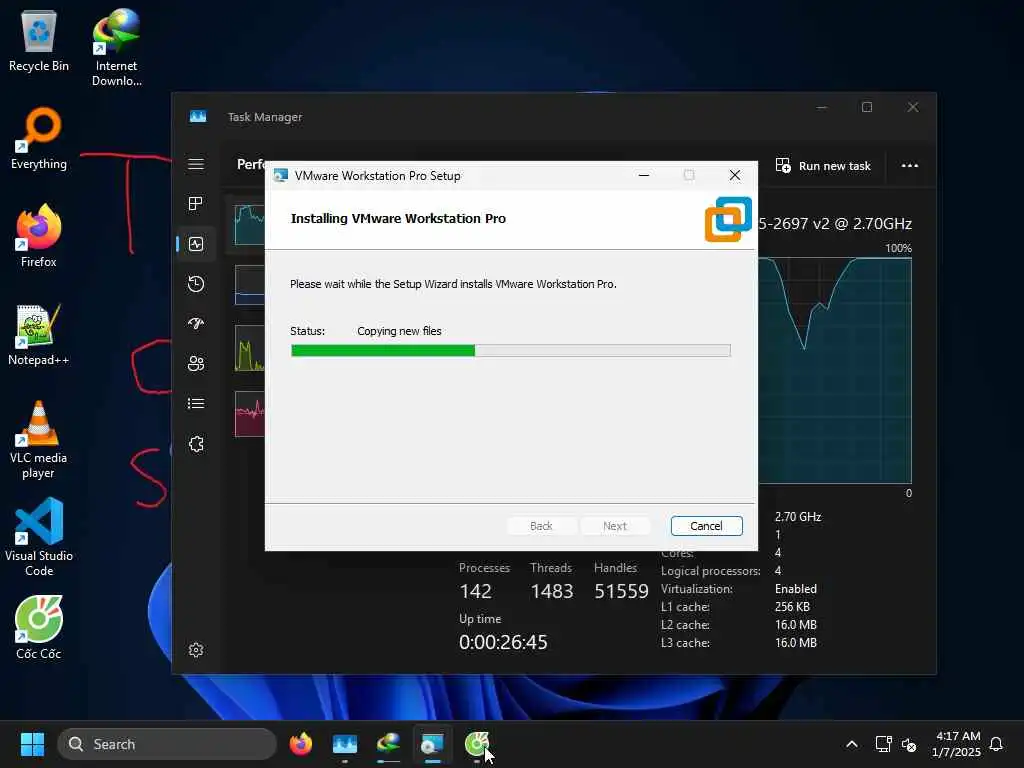Select the Cốc Cốc browser desktop shortcut

(x=39, y=628)
